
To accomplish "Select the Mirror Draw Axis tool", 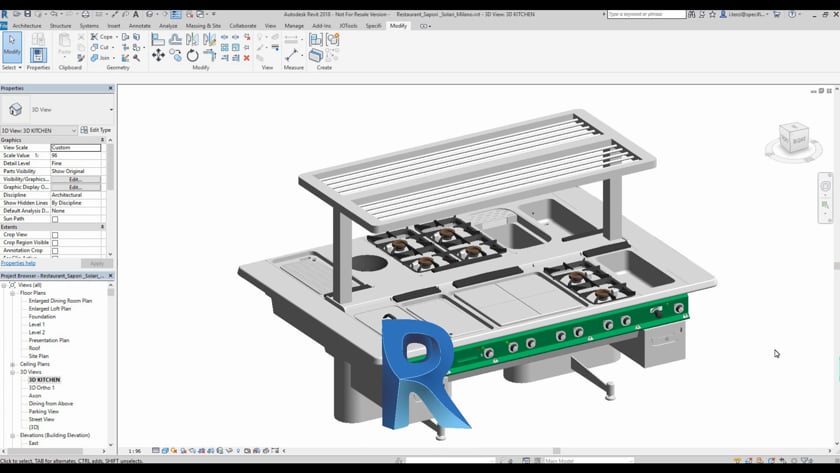I will pos(209,39).
